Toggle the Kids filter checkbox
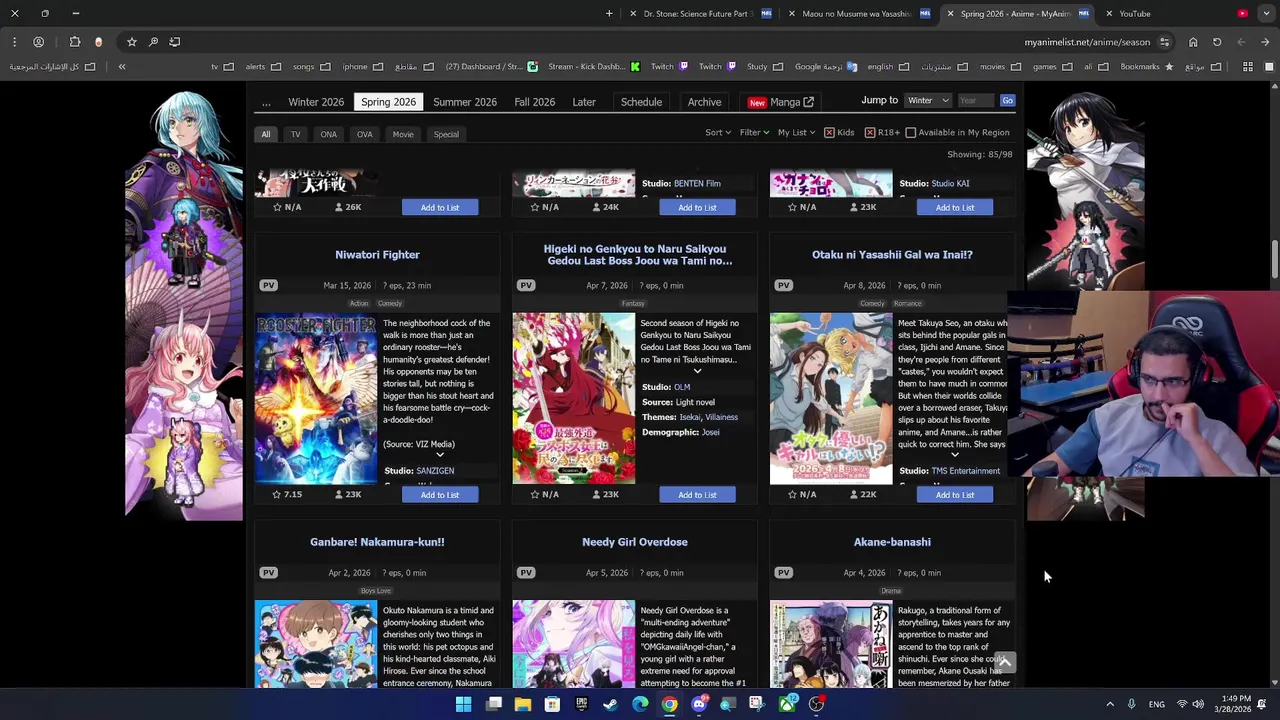Screen dimensions: 1280x720 (829, 132)
